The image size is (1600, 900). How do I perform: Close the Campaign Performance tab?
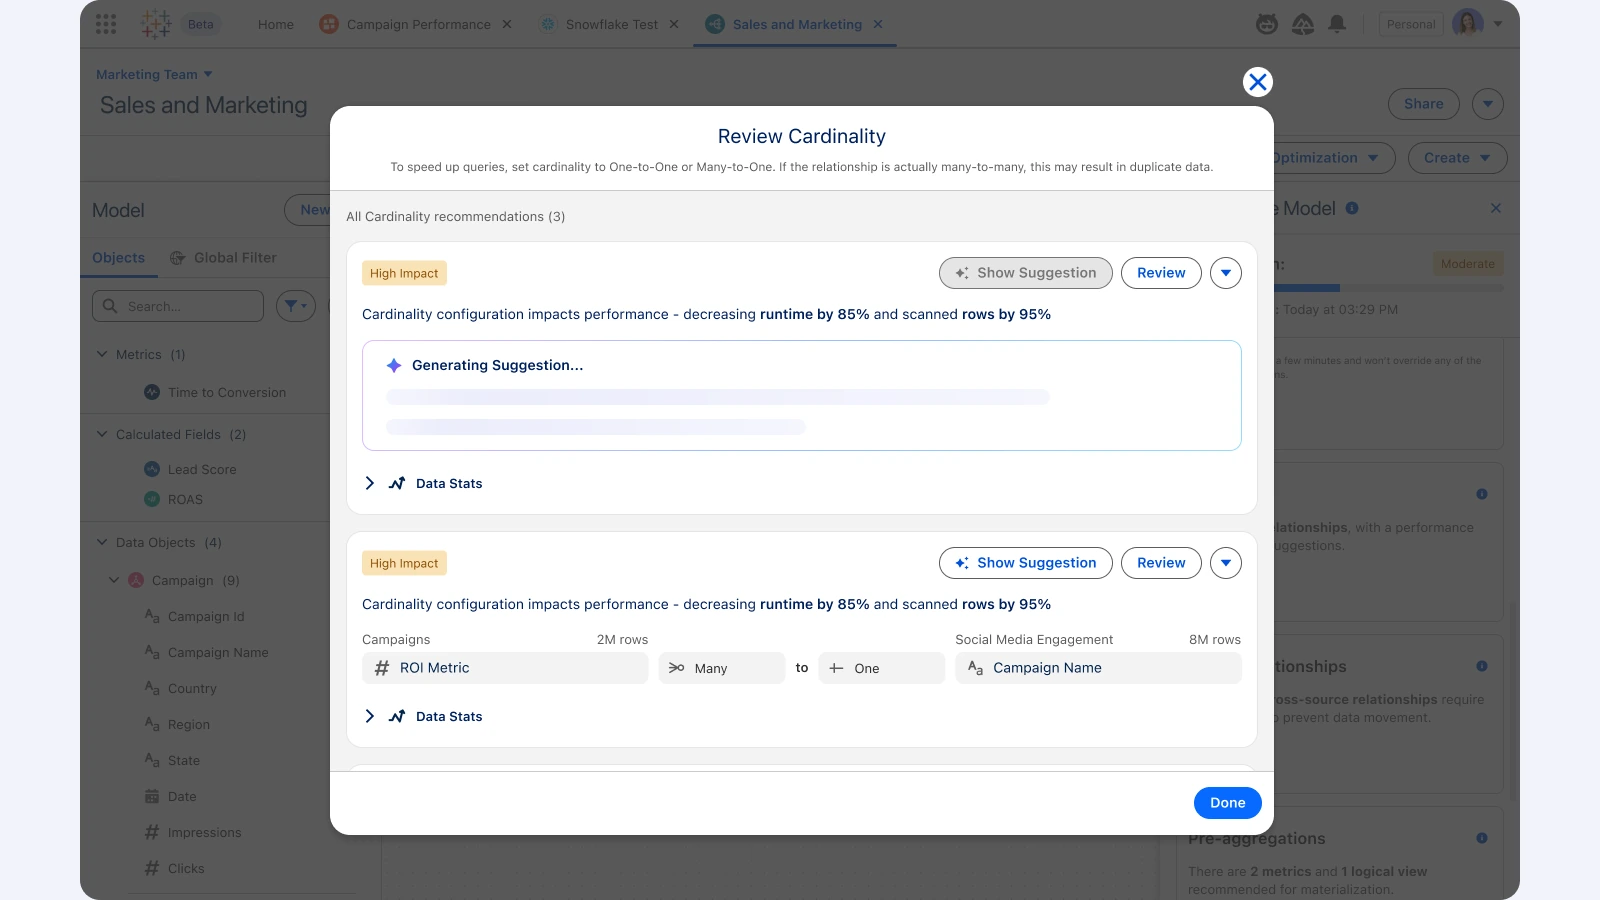pyautogui.click(x=507, y=24)
